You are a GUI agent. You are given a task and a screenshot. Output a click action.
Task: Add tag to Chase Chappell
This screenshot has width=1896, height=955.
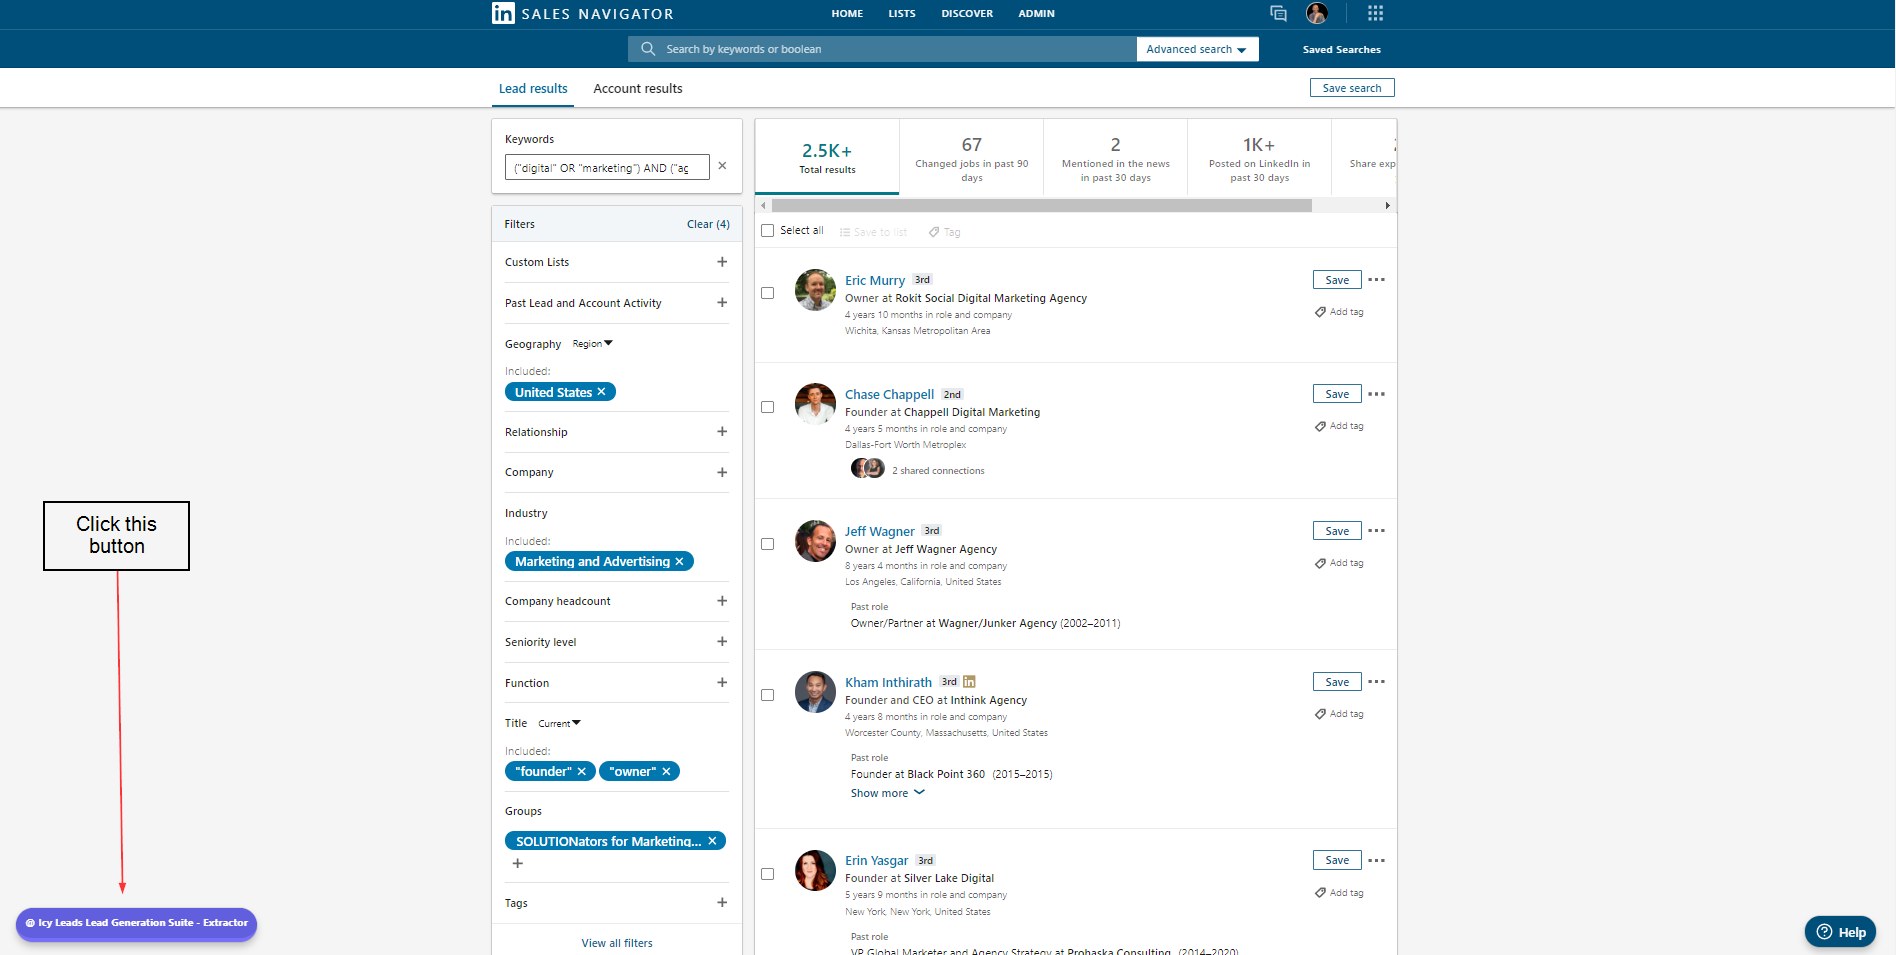(1339, 426)
